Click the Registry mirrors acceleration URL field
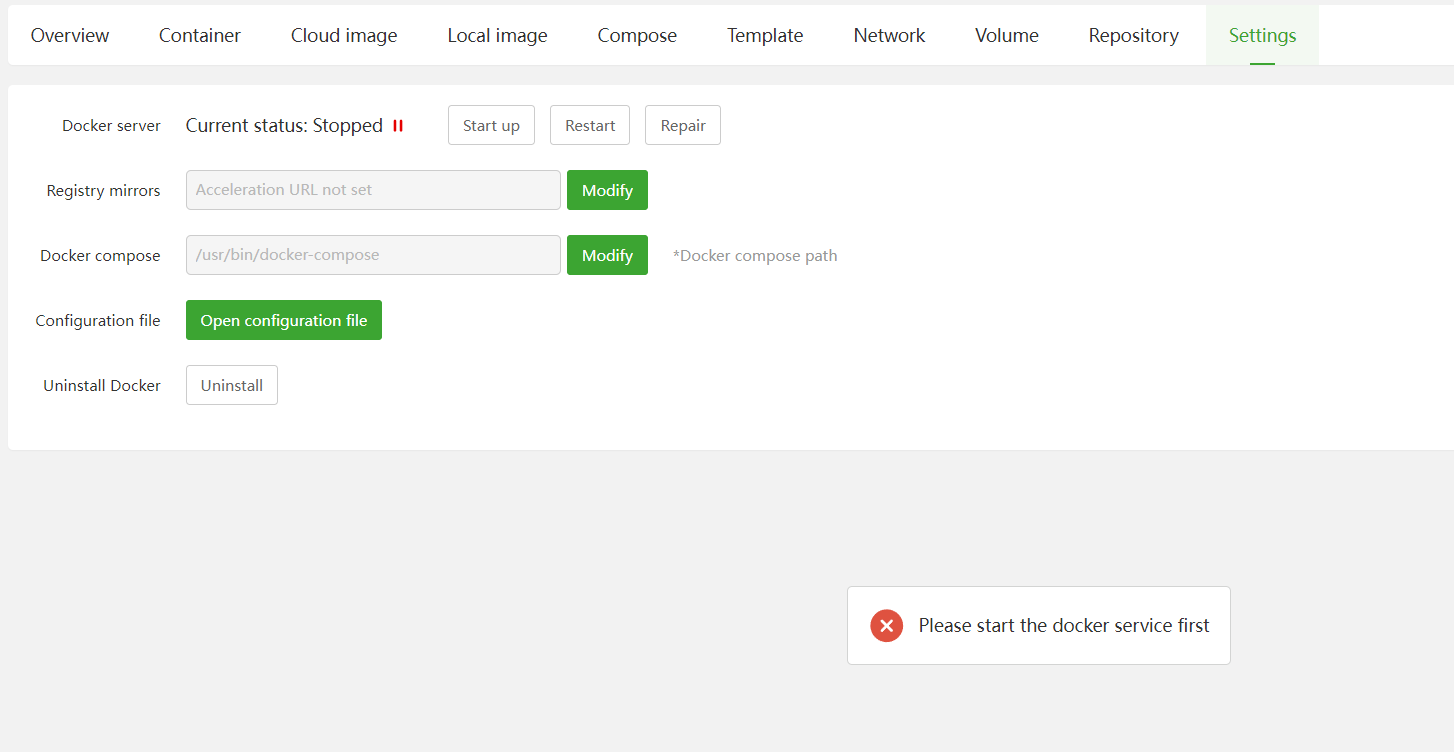The height and width of the screenshot is (752, 1454). point(373,190)
